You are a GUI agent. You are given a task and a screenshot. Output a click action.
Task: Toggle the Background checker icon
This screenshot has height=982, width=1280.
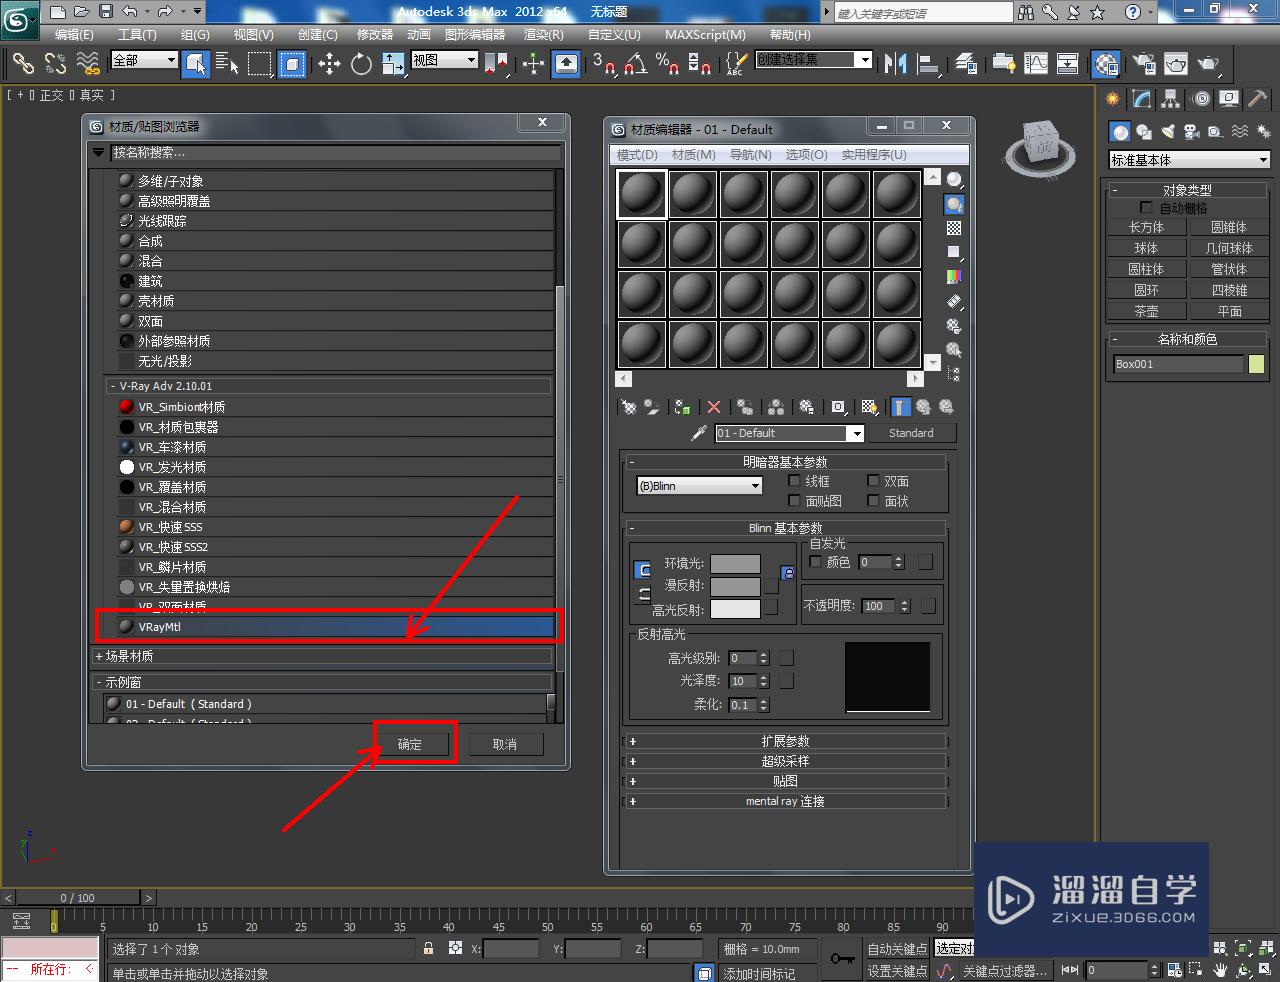coord(954,228)
